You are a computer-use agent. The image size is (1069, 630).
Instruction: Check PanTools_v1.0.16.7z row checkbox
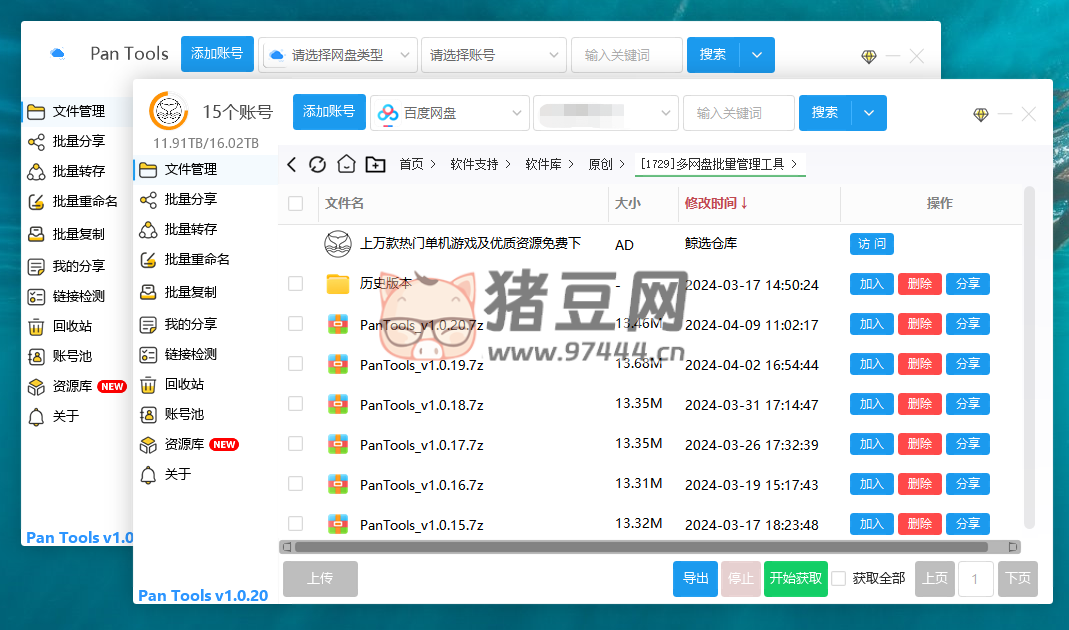tap(295, 483)
